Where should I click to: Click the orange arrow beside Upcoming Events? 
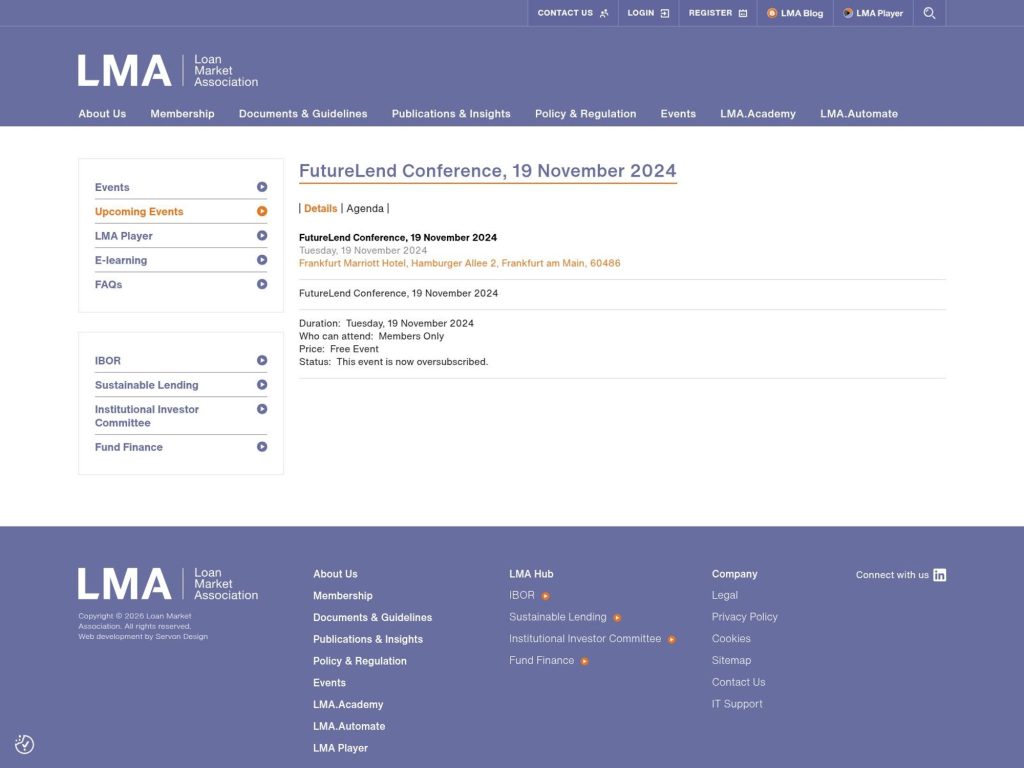click(262, 211)
